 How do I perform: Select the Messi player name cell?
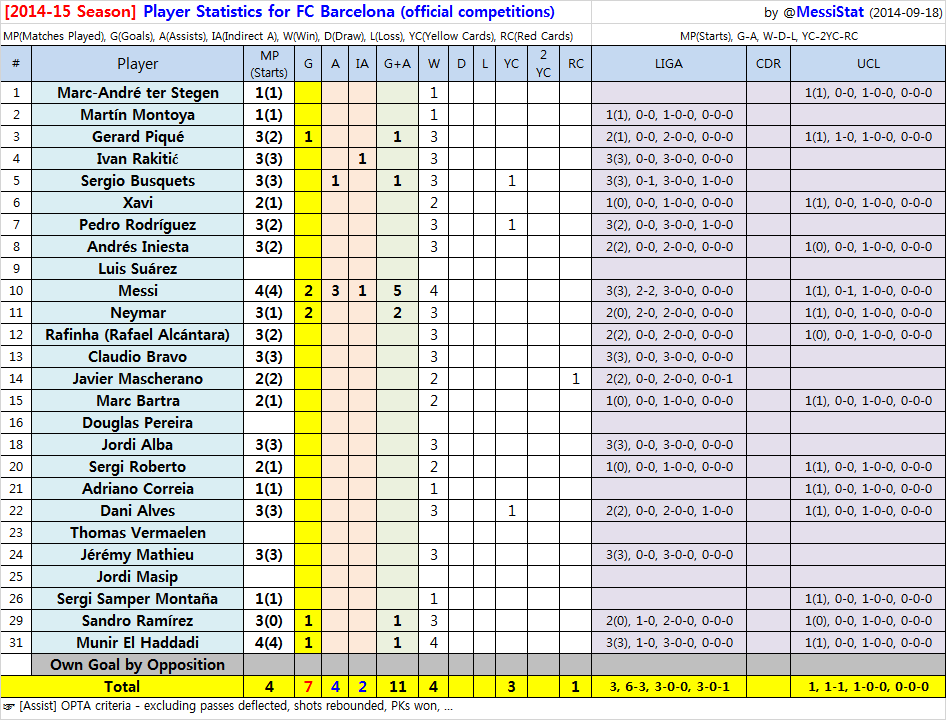(137, 291)
